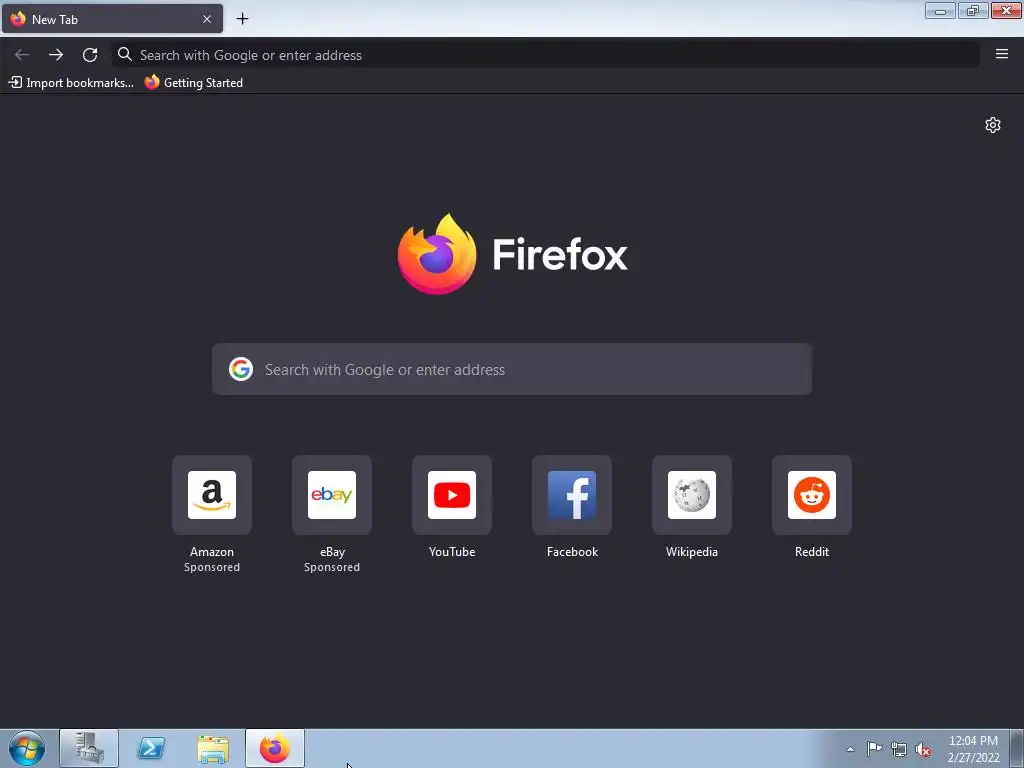Open the clock showing 12:04 PM
The height and width of the screenshot is (768, 1024).
[973, 749]
